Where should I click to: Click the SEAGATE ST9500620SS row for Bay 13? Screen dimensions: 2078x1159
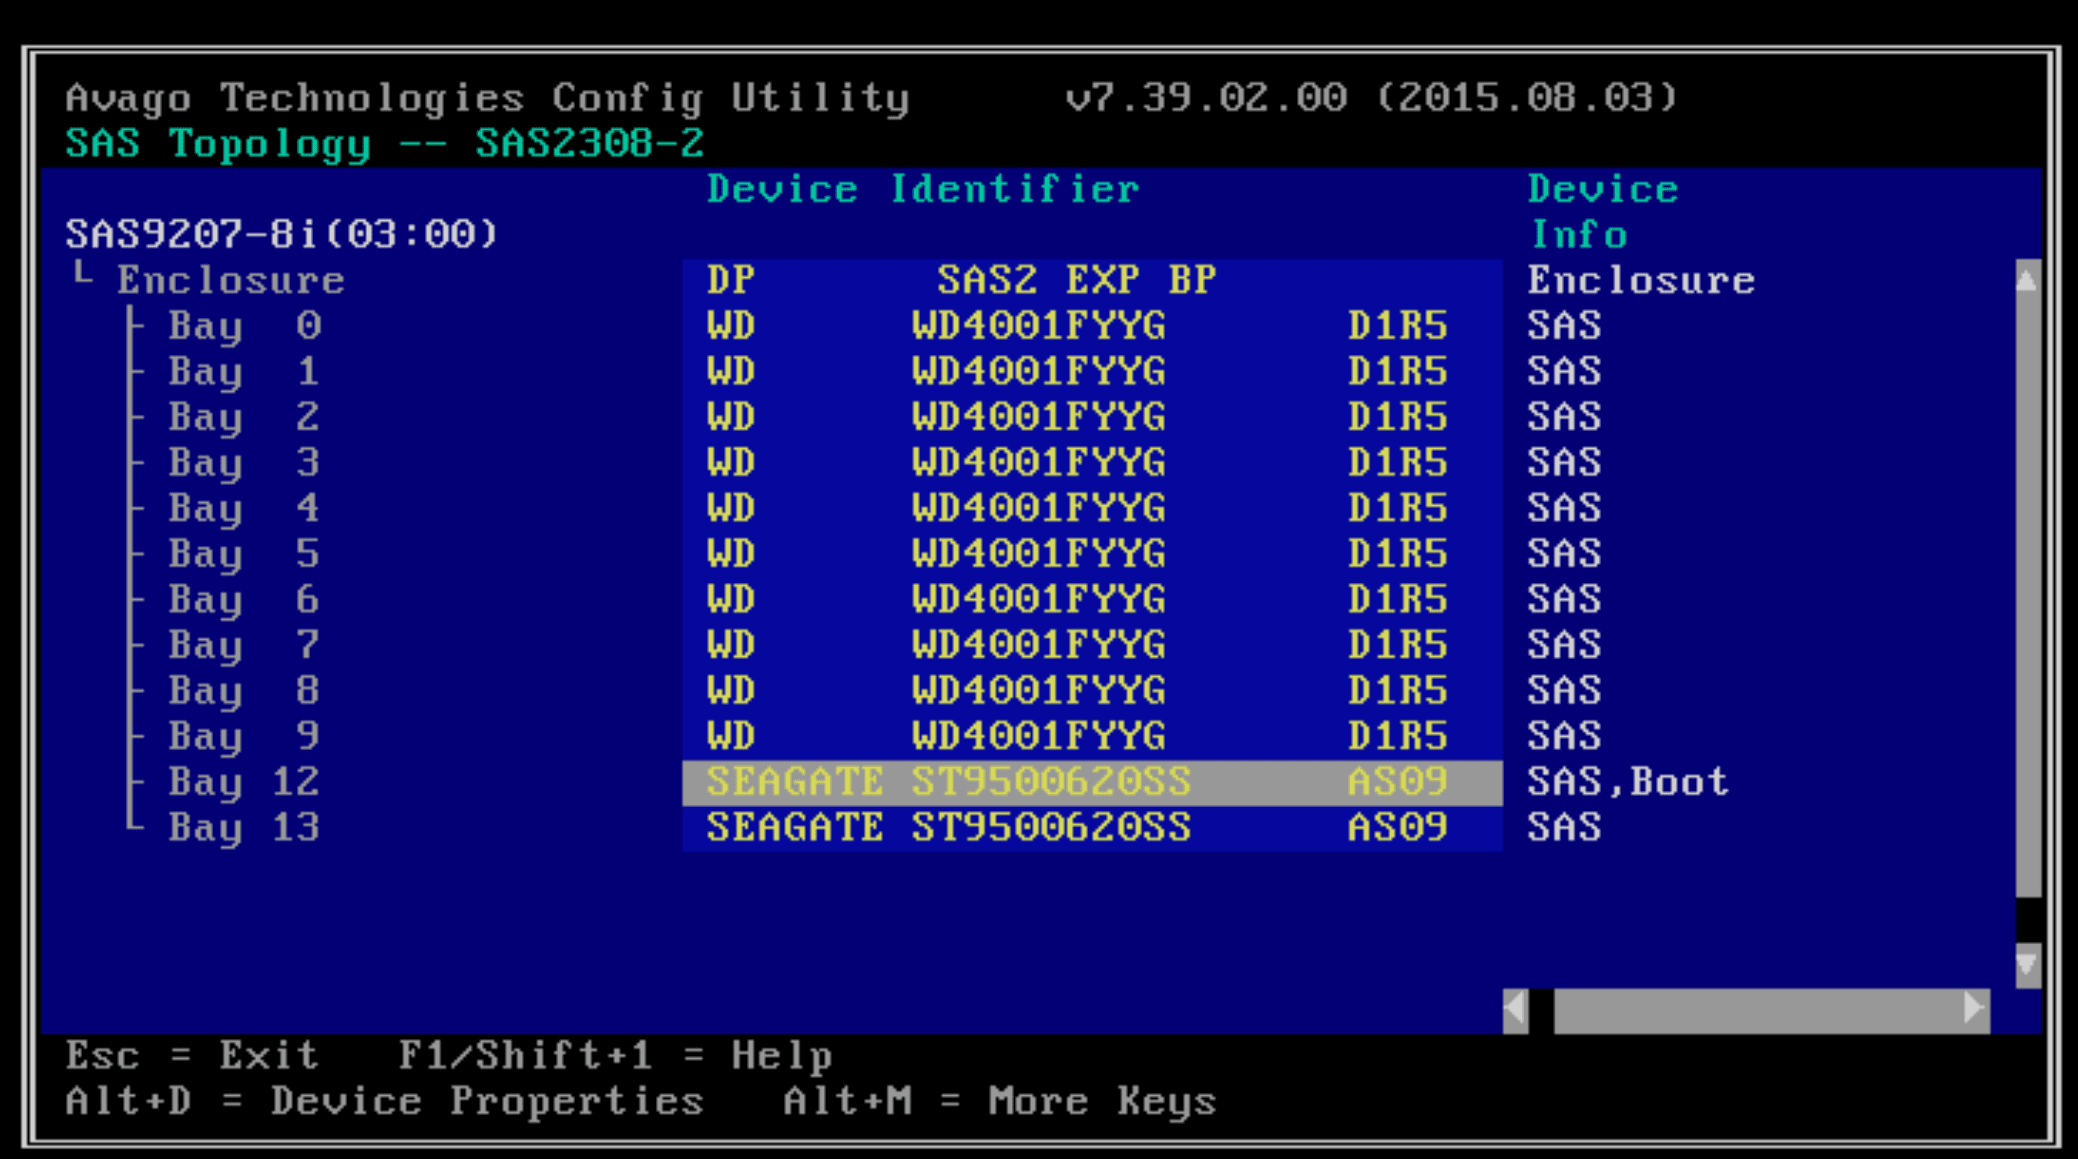coord(1092,828)
